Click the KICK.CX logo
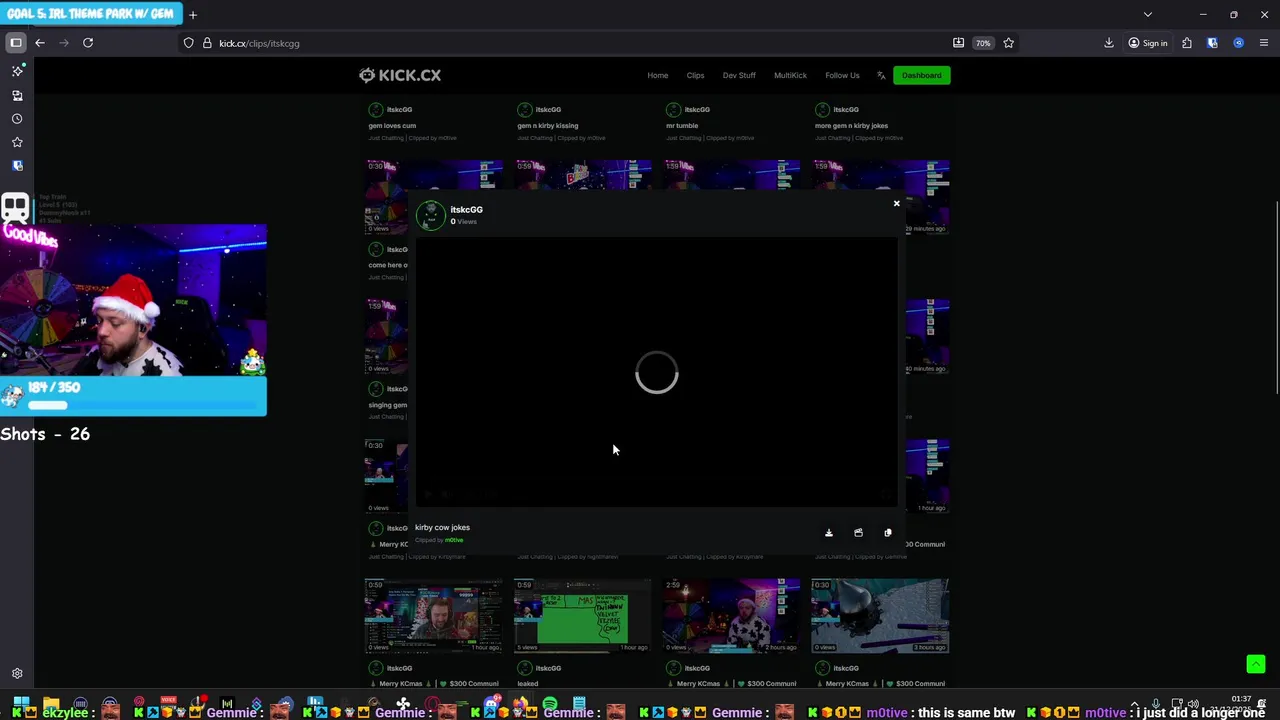 pos(400,75)
